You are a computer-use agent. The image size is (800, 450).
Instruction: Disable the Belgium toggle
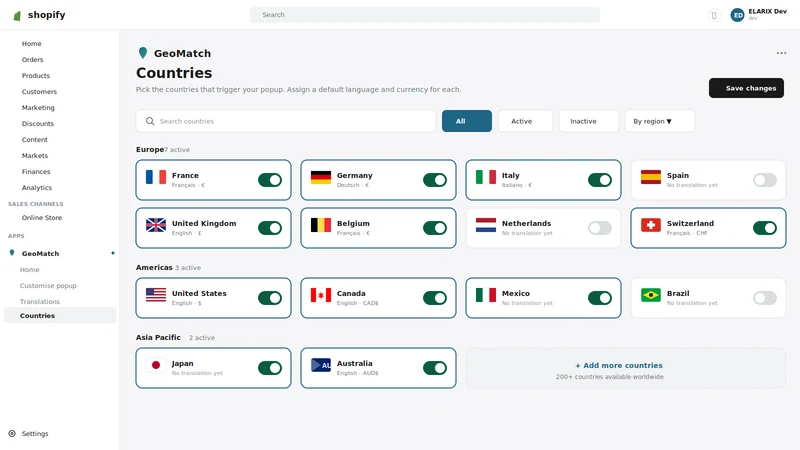pos(435,228)
